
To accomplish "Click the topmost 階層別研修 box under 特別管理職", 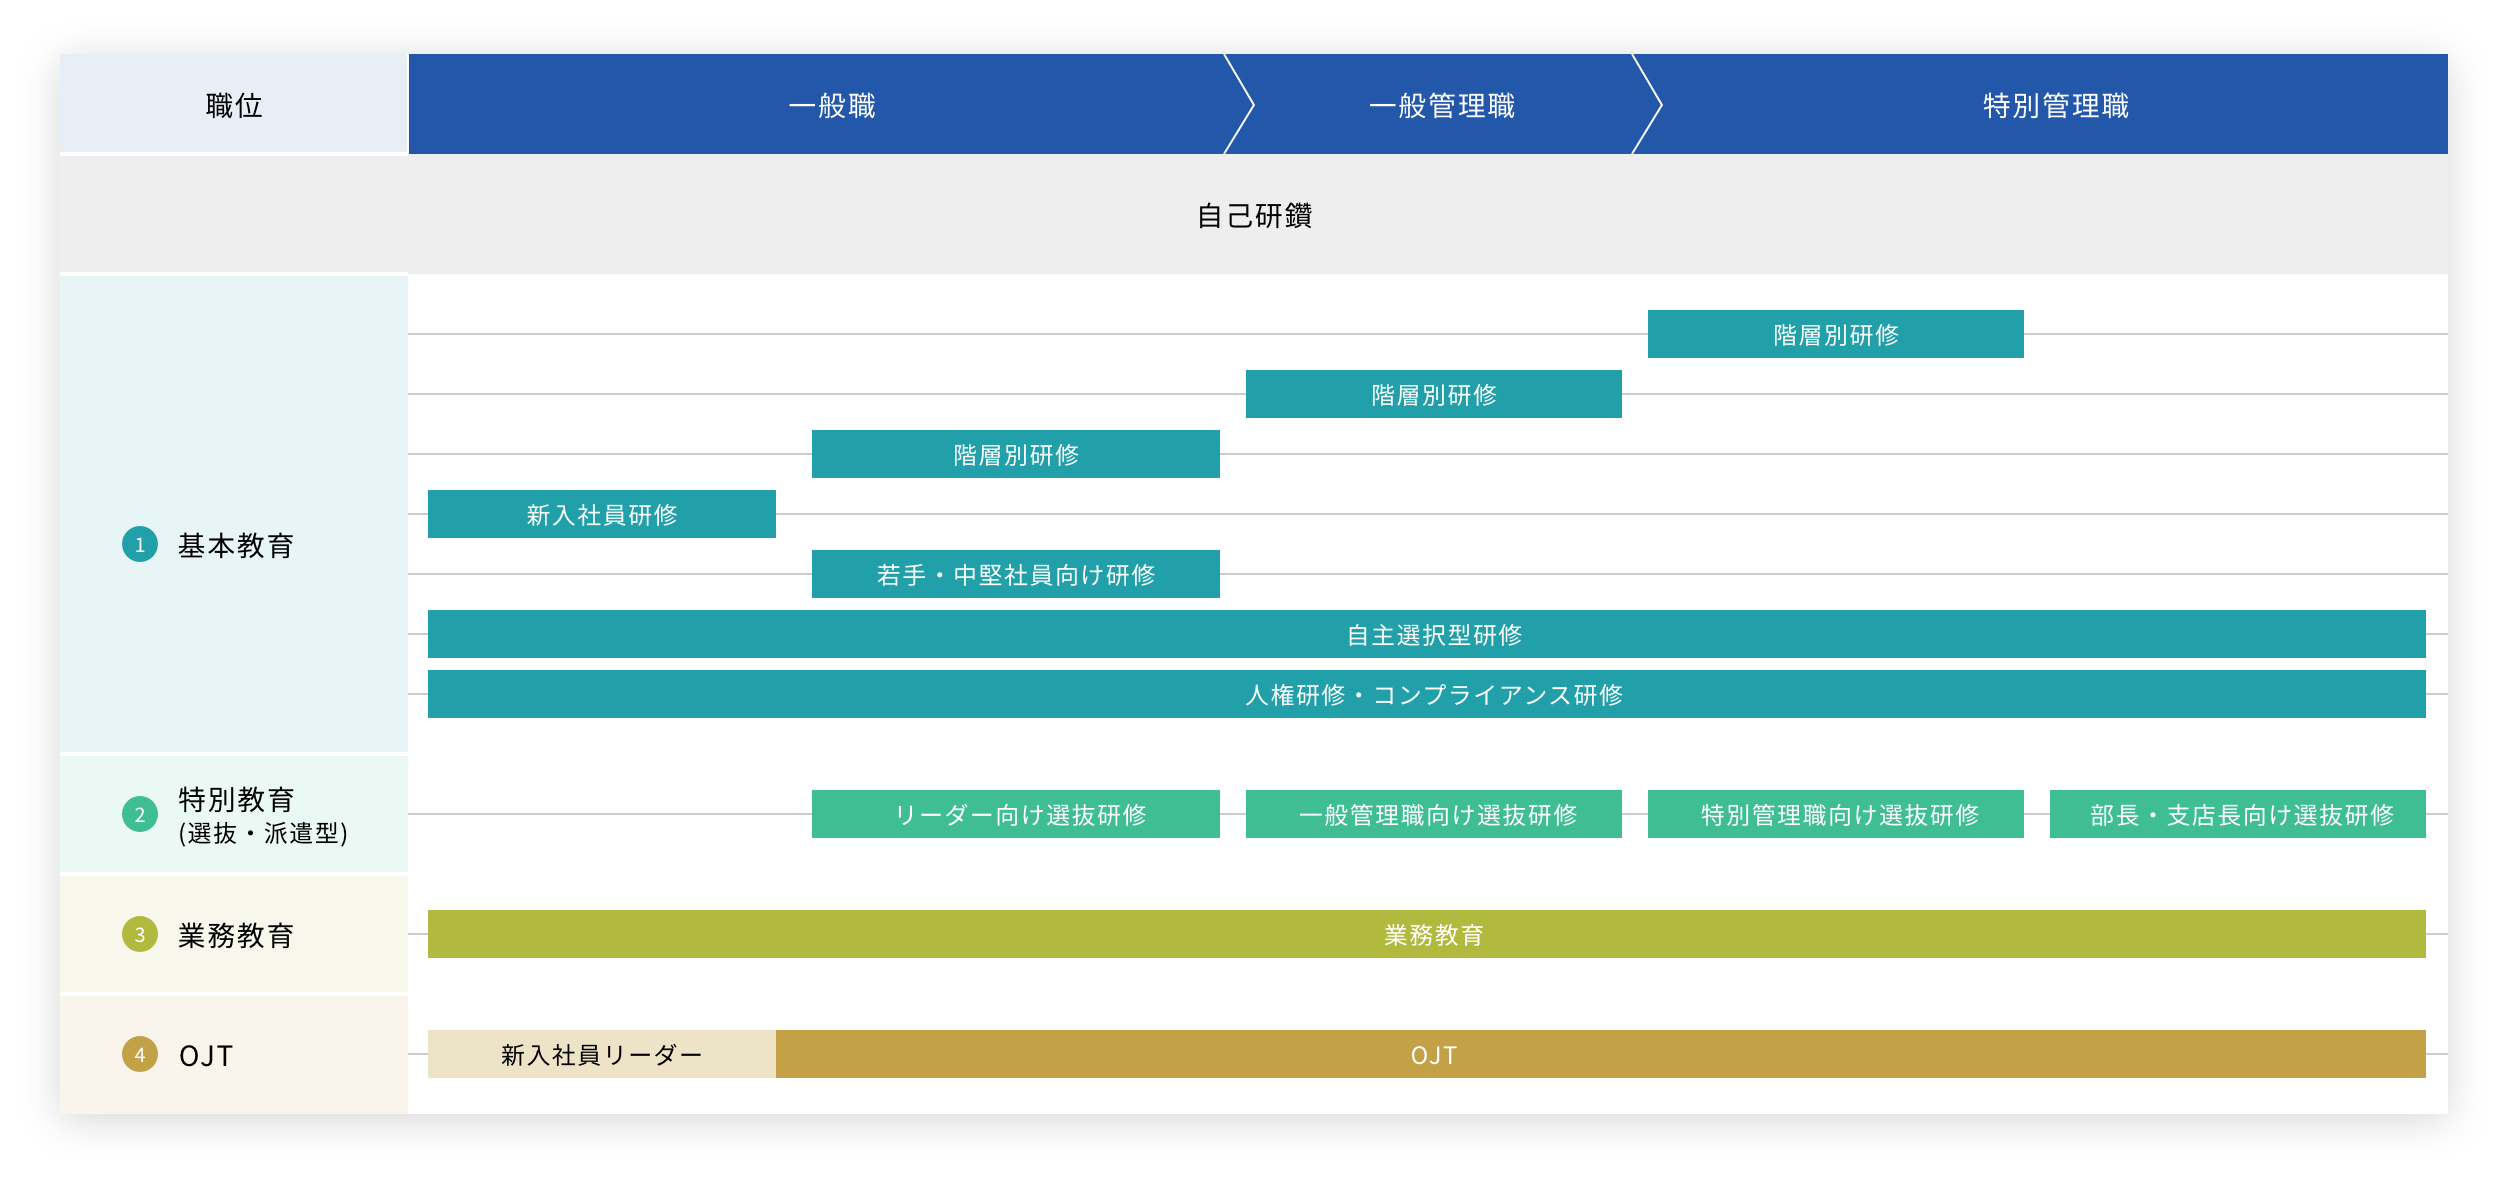I will click(1835, 334).
